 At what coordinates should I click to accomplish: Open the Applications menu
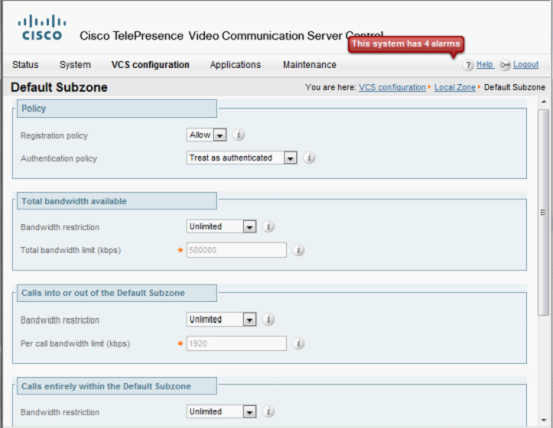[x=236, y=65]
